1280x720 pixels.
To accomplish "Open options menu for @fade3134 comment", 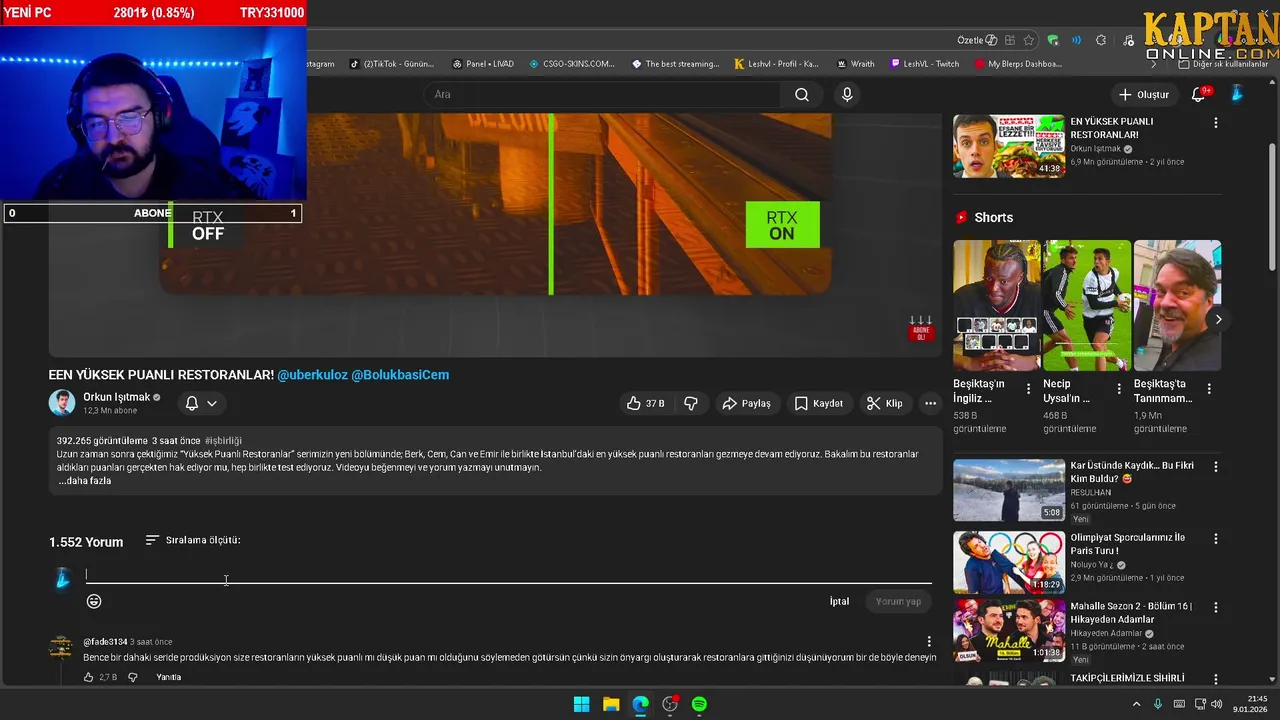I will point(929,642).
